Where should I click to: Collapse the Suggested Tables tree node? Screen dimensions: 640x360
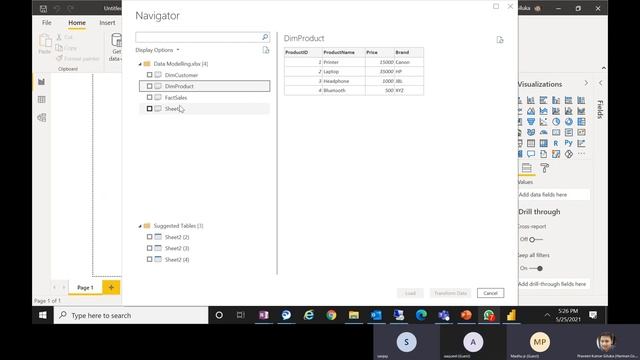(140, 226)
